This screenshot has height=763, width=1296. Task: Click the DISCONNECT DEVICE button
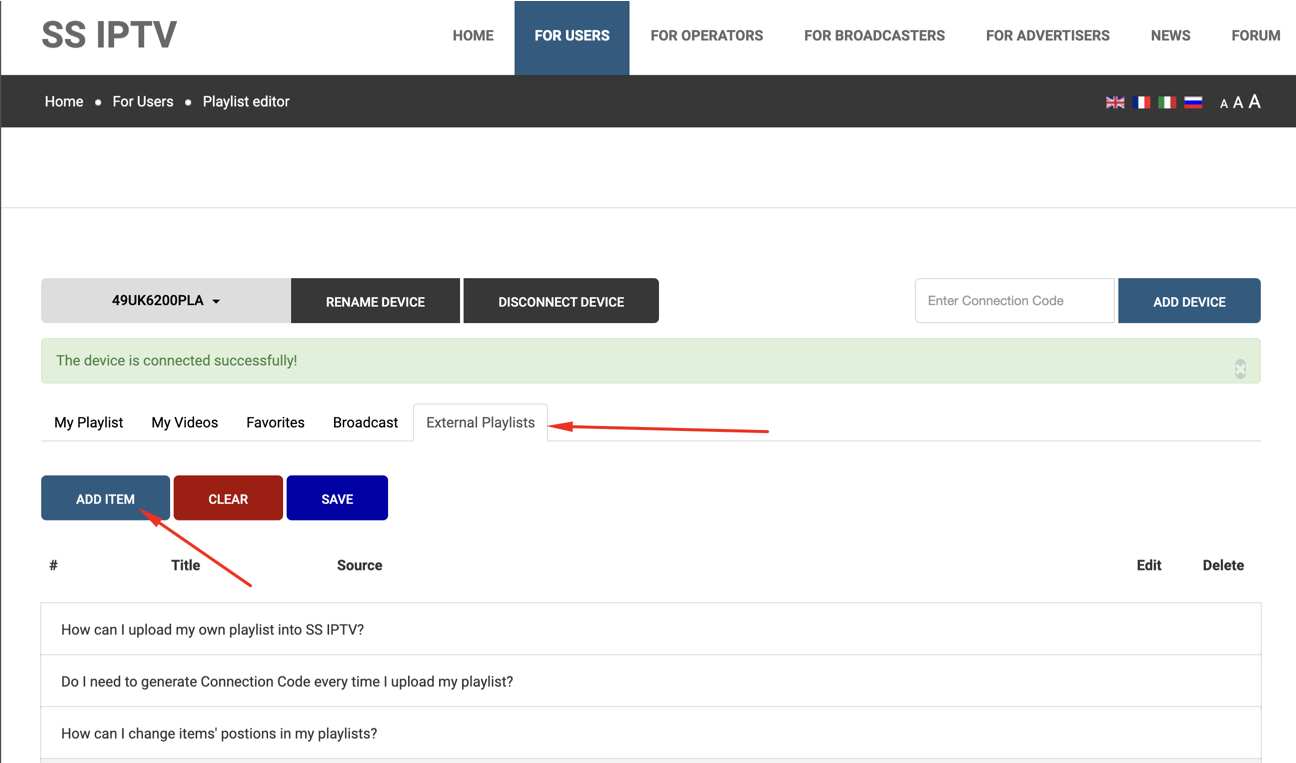(561, 301)
